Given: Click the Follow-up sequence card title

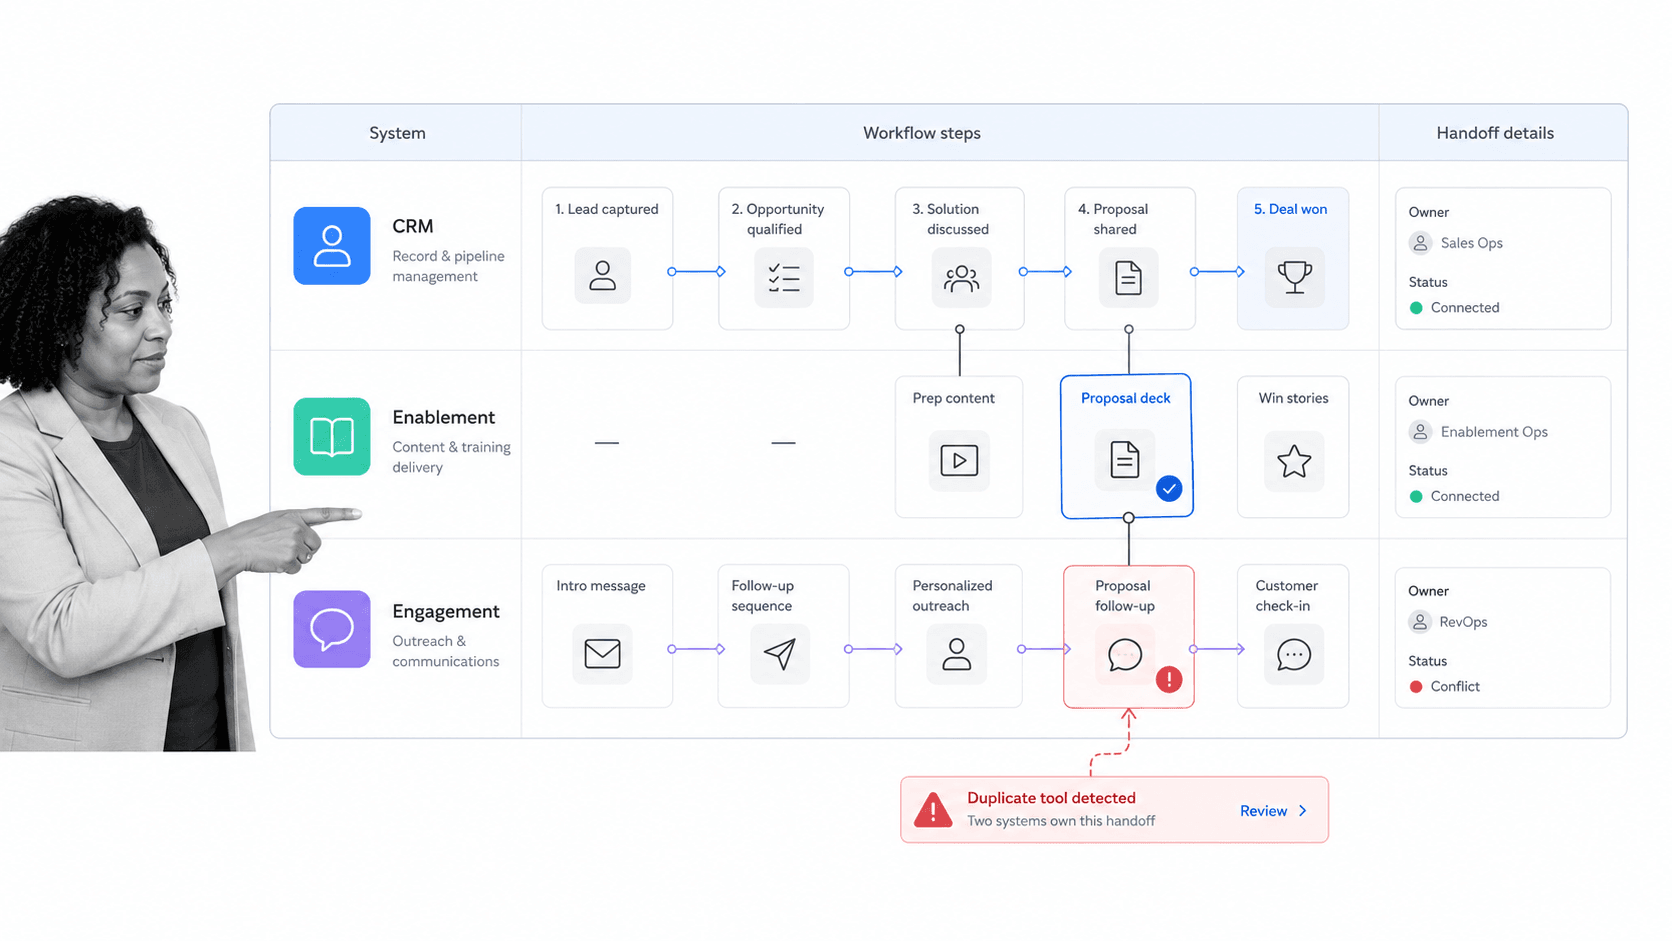Looking at the screenshot, I should pyautogui.click(x=762, y=596).
